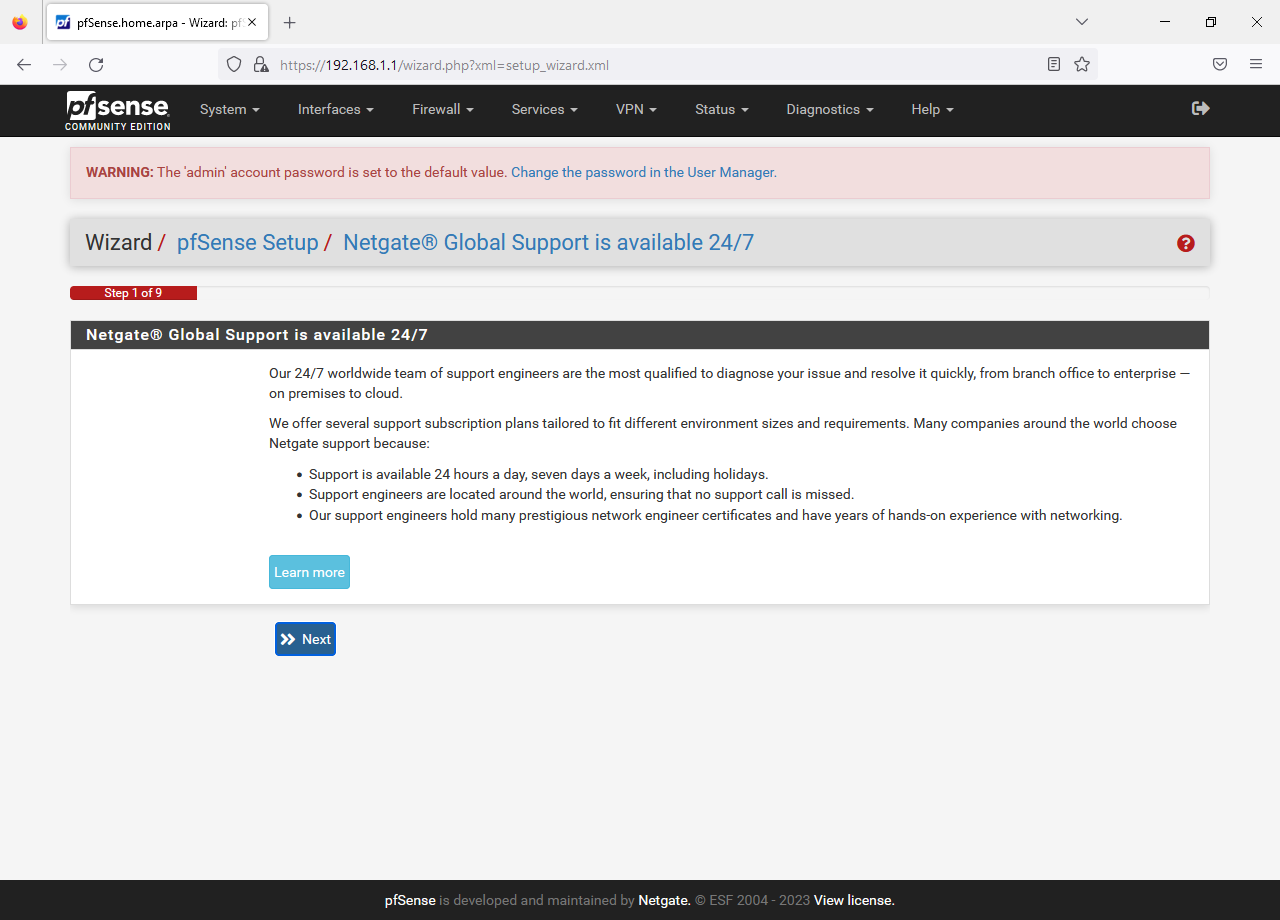Click the pfSense Setup breadcrumb link
This screenshot has height=920, width=1280.
(x=247, y=243)
